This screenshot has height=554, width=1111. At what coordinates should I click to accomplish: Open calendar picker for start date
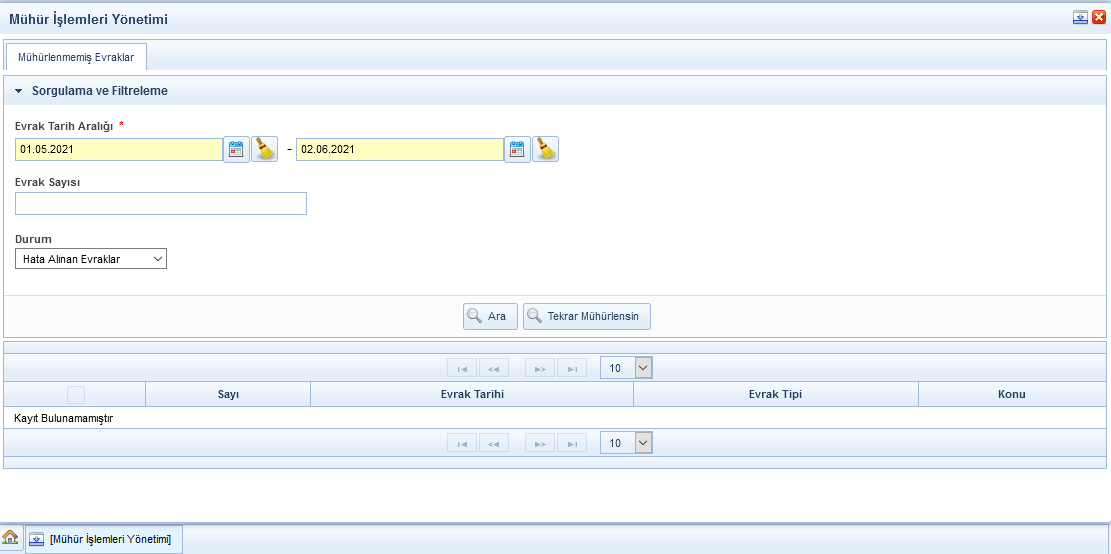(236, 150)
